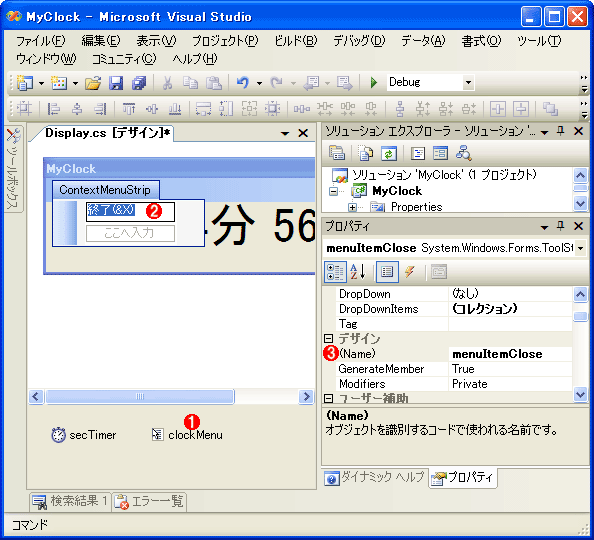This screenshot has width=594, height=540.
Task: Click the designer scroll right arrow
Action: 306,396
